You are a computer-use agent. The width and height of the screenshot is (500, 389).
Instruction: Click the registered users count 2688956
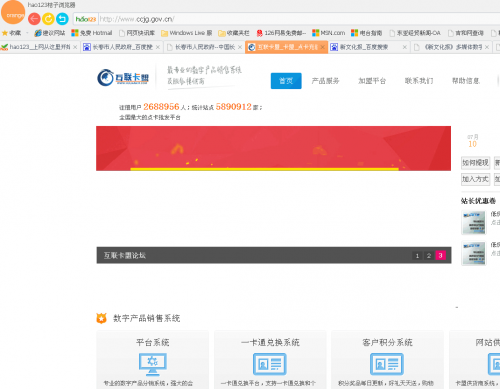[161, 107]
